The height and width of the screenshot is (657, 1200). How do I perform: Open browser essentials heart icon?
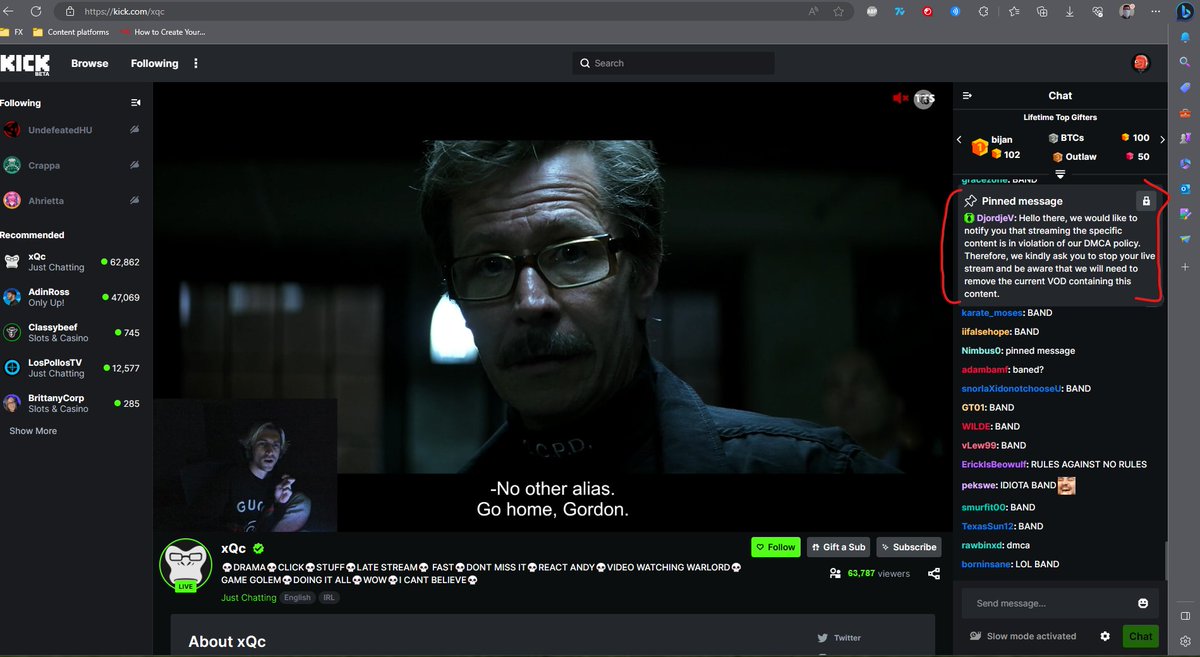click(x=1098, y=11)
